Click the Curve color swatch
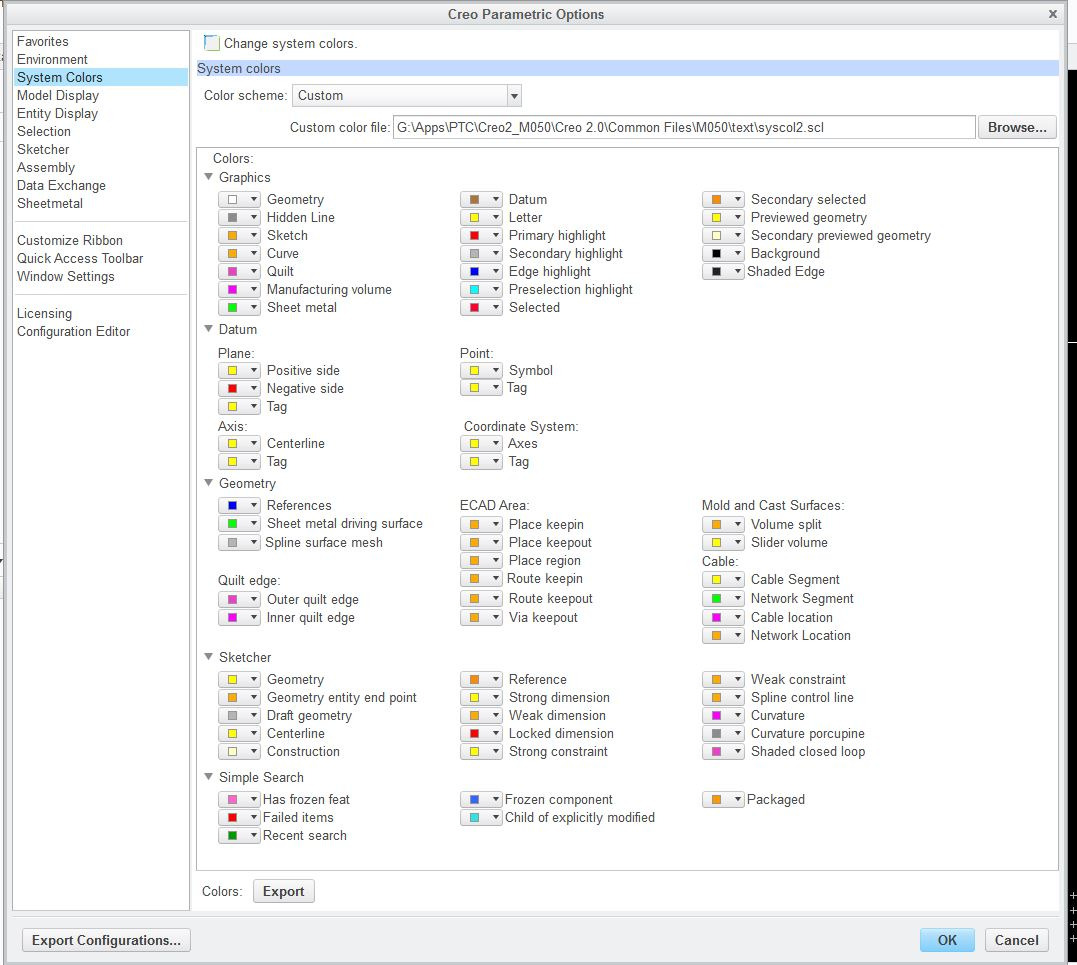1077x965 pixels. 233,253
